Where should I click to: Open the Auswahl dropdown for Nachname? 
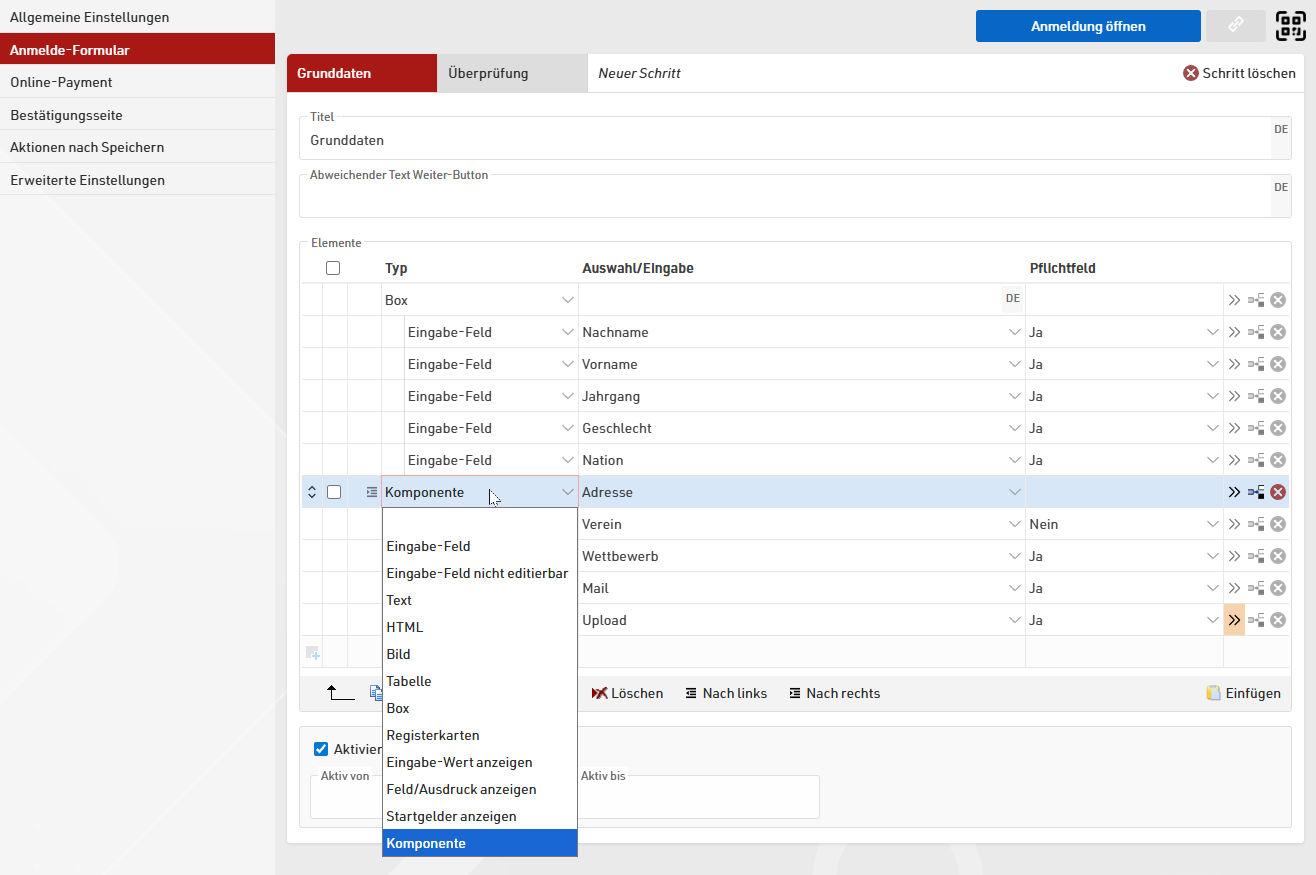click(1014, 332)
